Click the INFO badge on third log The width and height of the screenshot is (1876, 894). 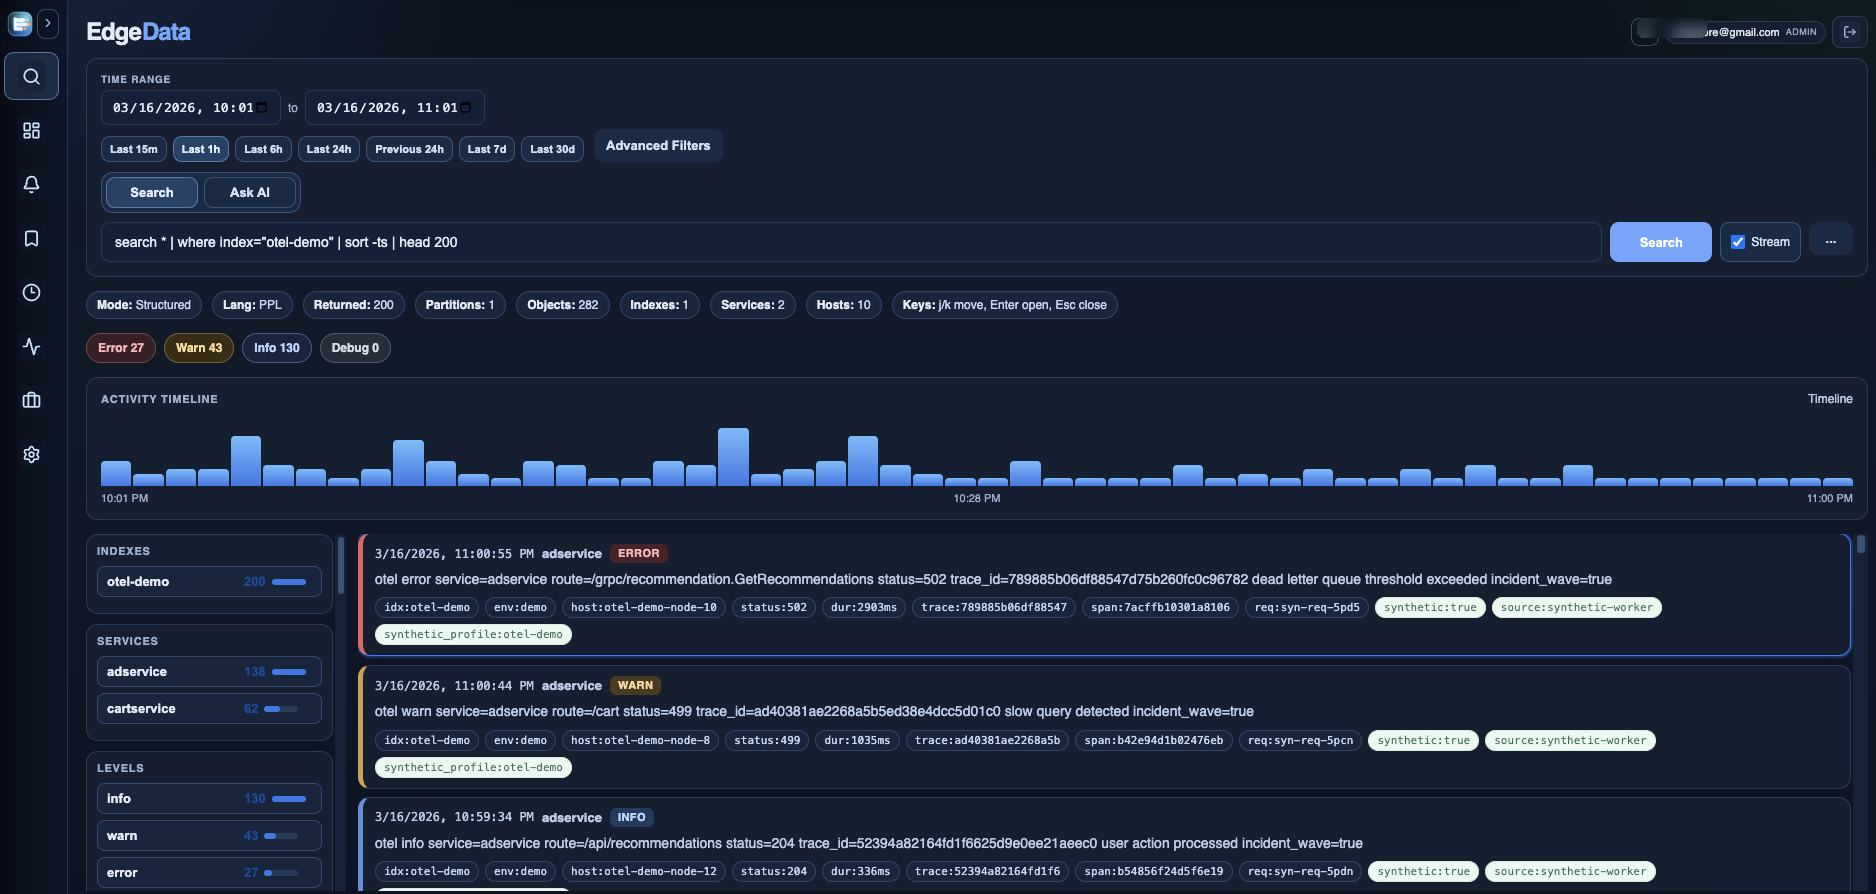631,818
